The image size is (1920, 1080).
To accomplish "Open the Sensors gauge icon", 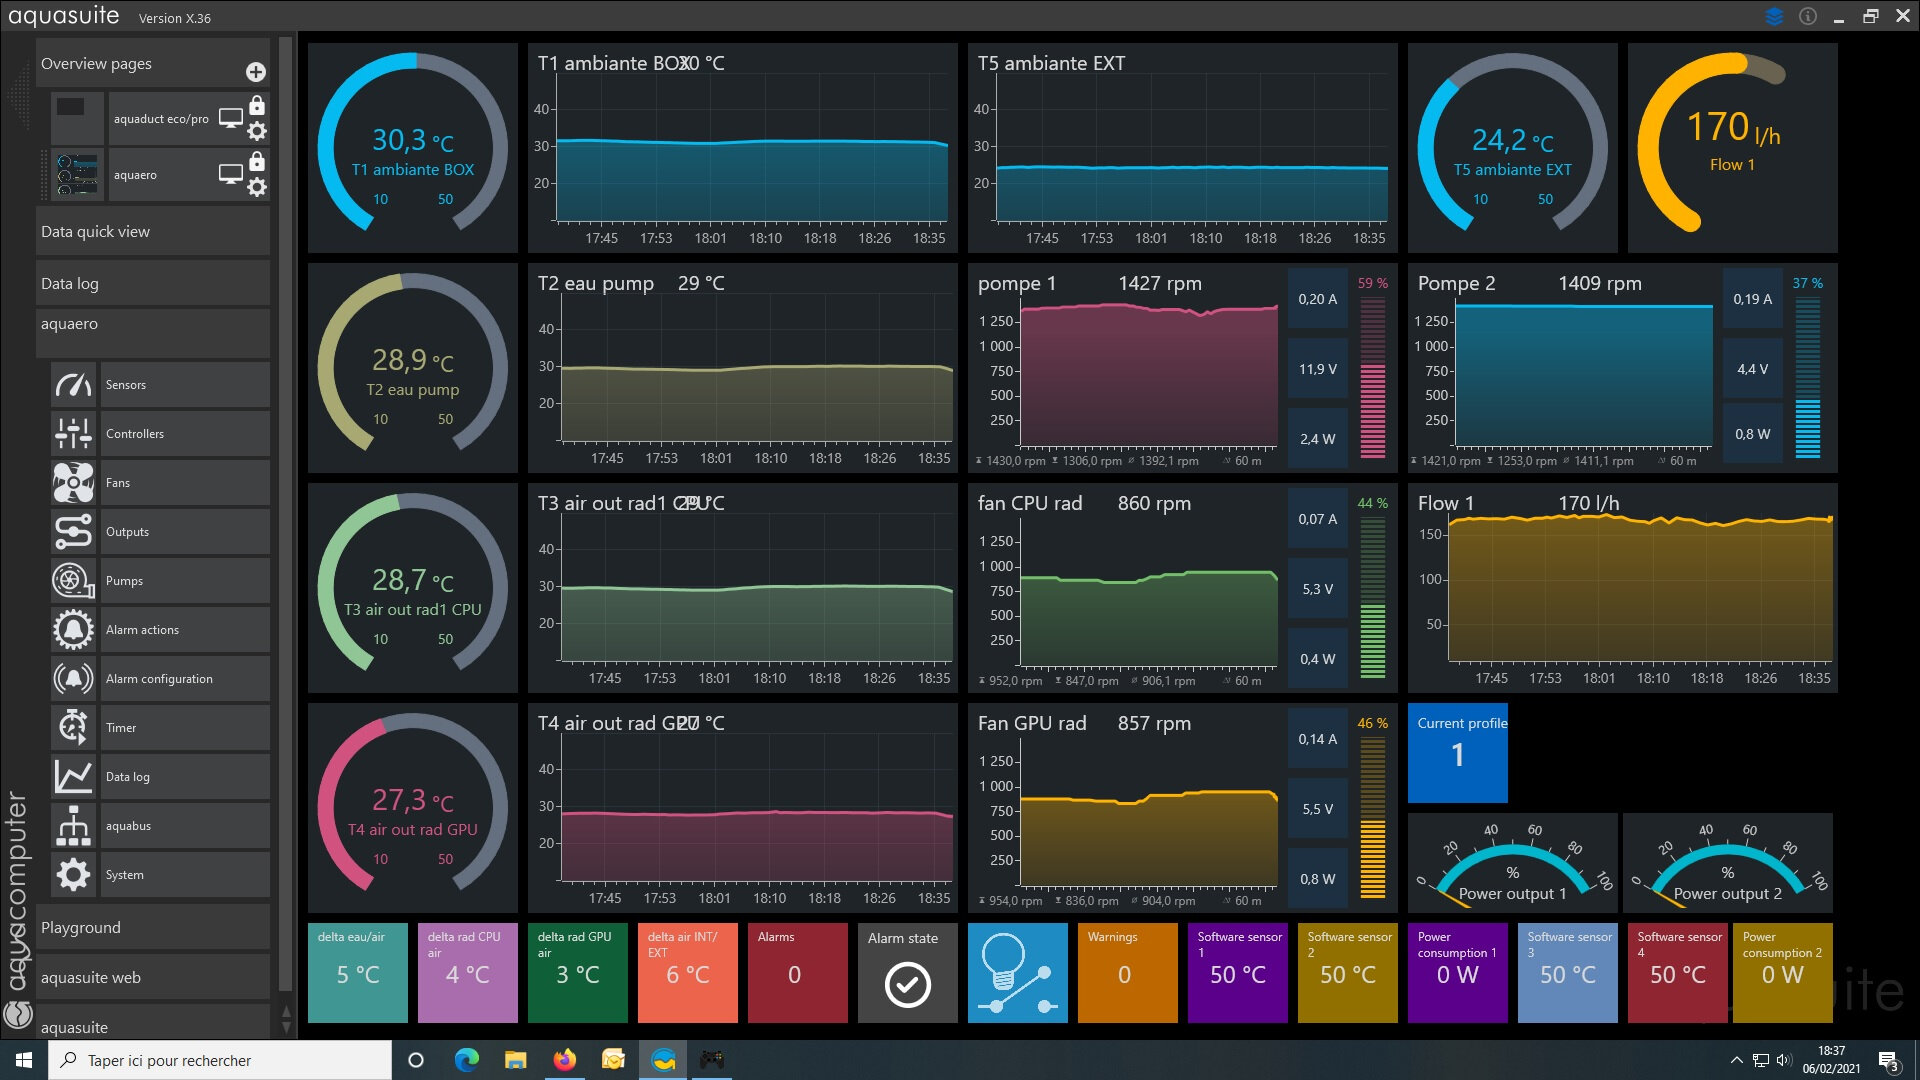I will [x=73, y=385].
